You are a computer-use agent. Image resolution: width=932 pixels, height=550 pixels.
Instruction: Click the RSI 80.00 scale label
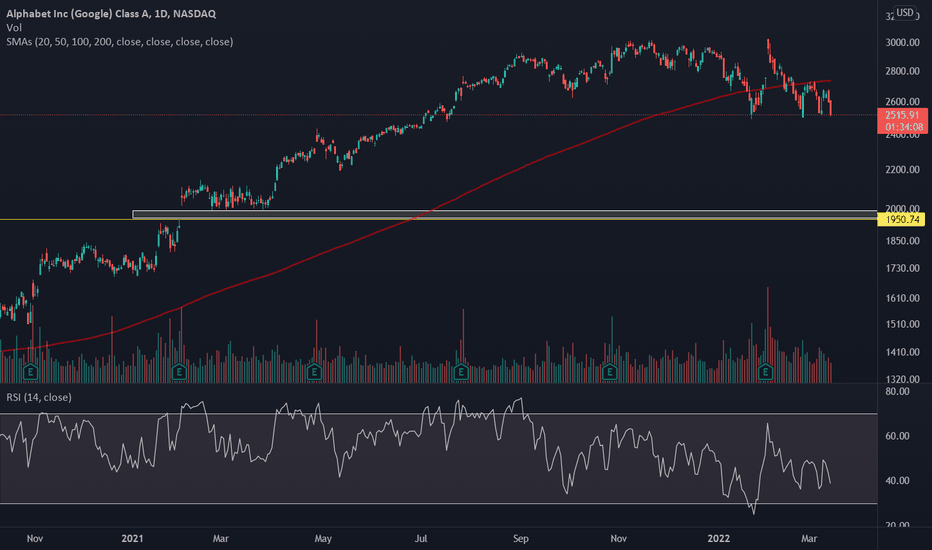click(x=897, y=391)
